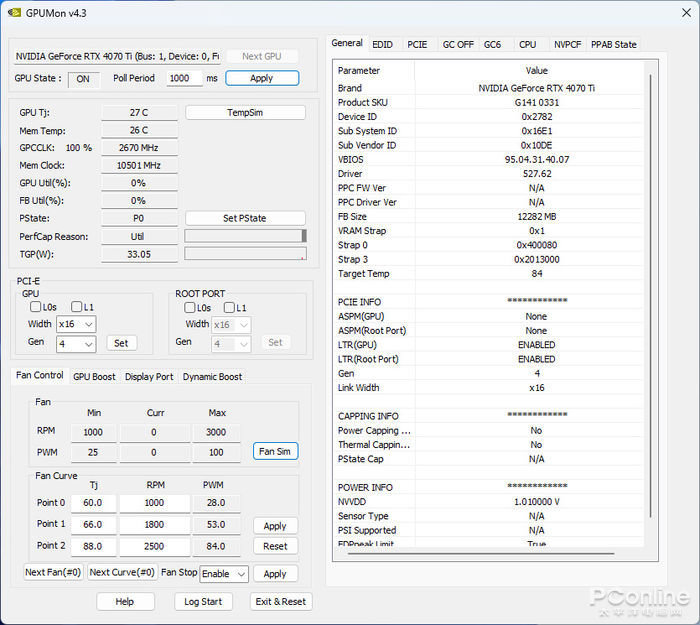Click the Next Curve(#0) button
This screenshot has width=700, height=625.
pos(122,573)
